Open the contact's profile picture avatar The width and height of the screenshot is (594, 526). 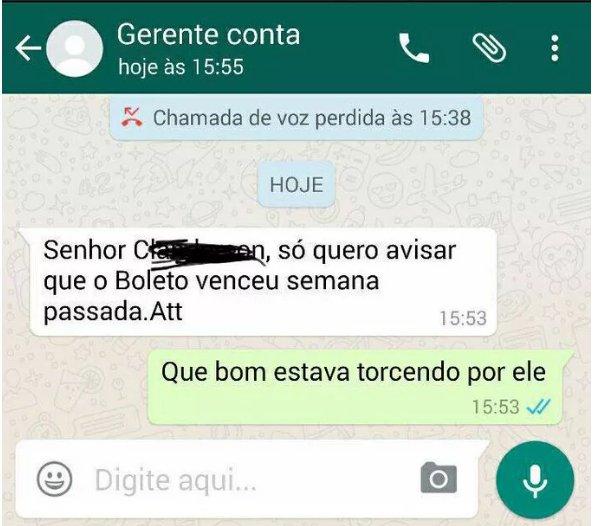coord(75,49)
